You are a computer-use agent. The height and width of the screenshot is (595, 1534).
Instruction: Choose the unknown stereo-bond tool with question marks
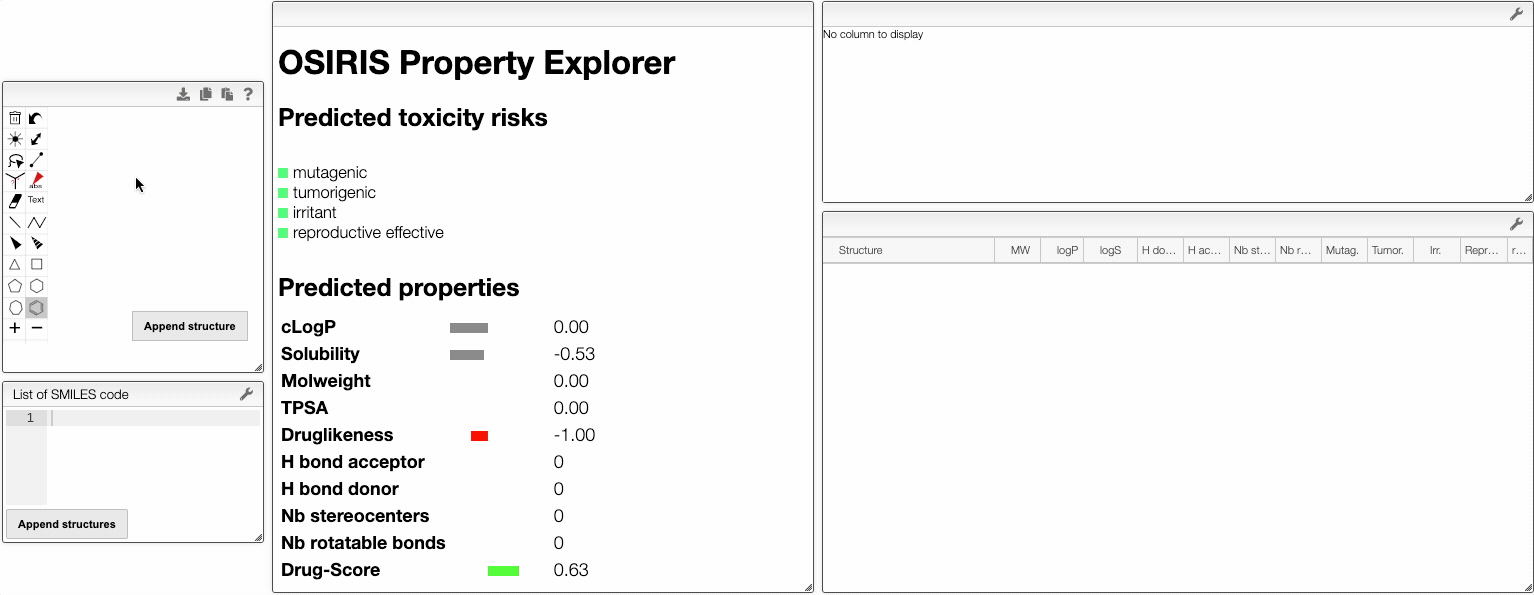(x=15, y=181)
